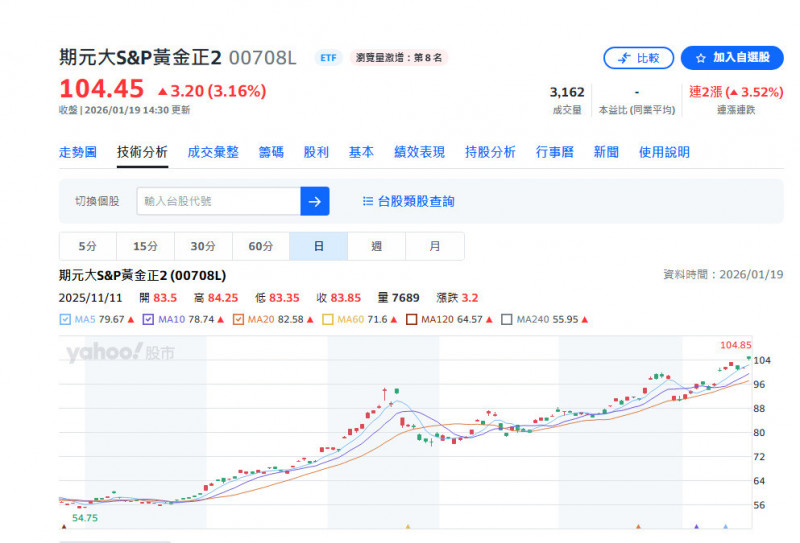Choose the 5分 chart interval
The image size is (800, 543).
click(x=88, y=246)
